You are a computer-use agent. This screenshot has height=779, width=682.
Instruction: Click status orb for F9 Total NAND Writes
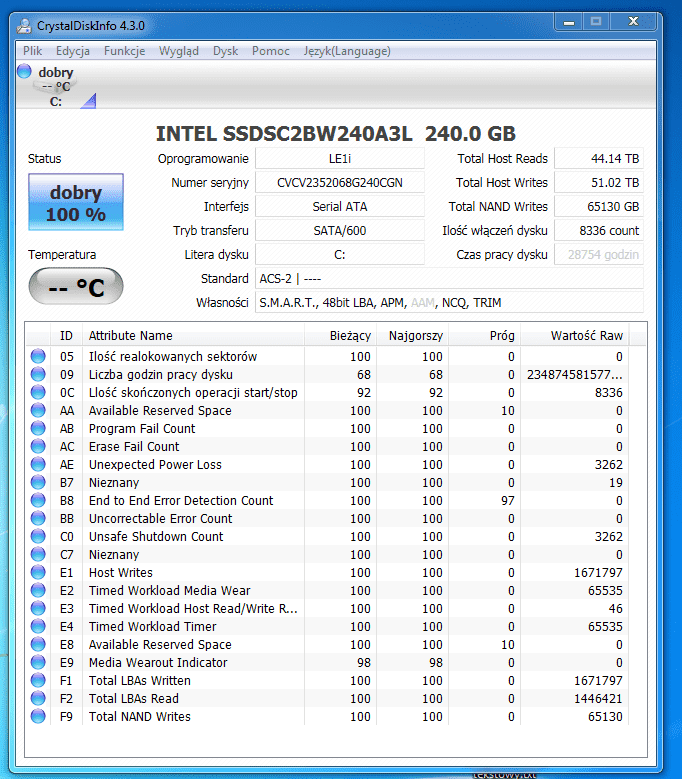(x=38, y=716)
